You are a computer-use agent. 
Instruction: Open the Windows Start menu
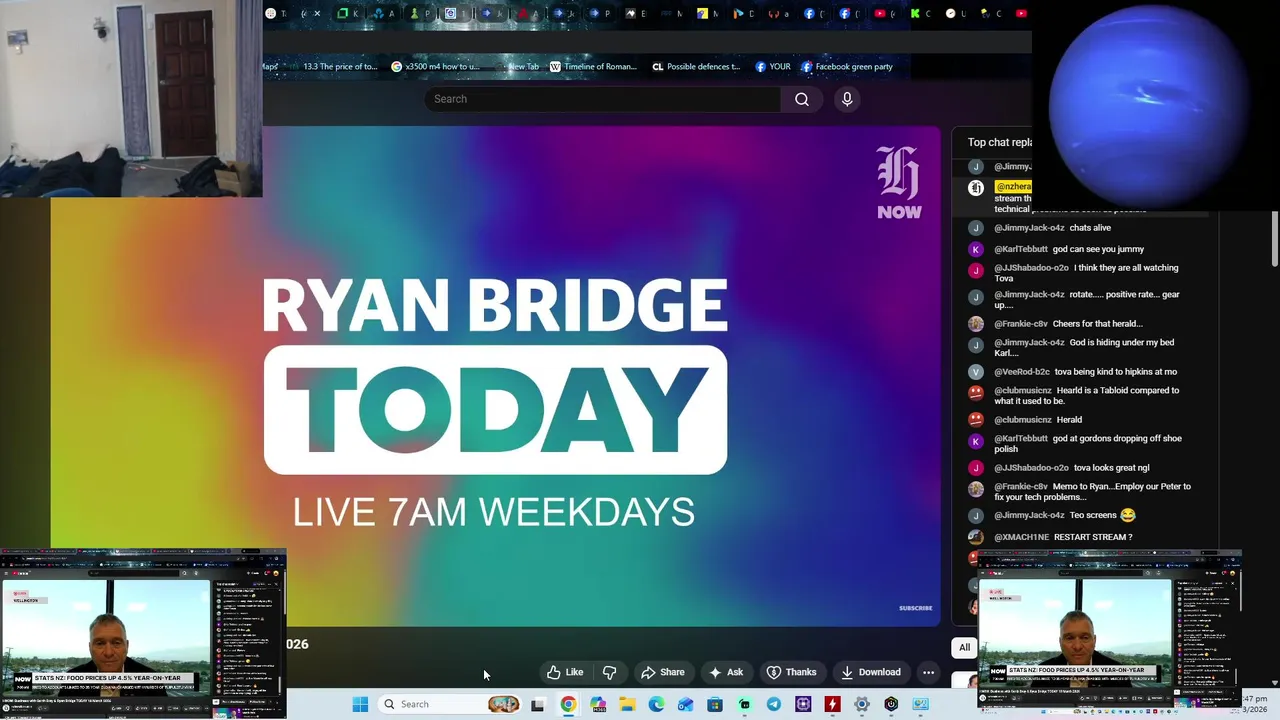(360, 704)
